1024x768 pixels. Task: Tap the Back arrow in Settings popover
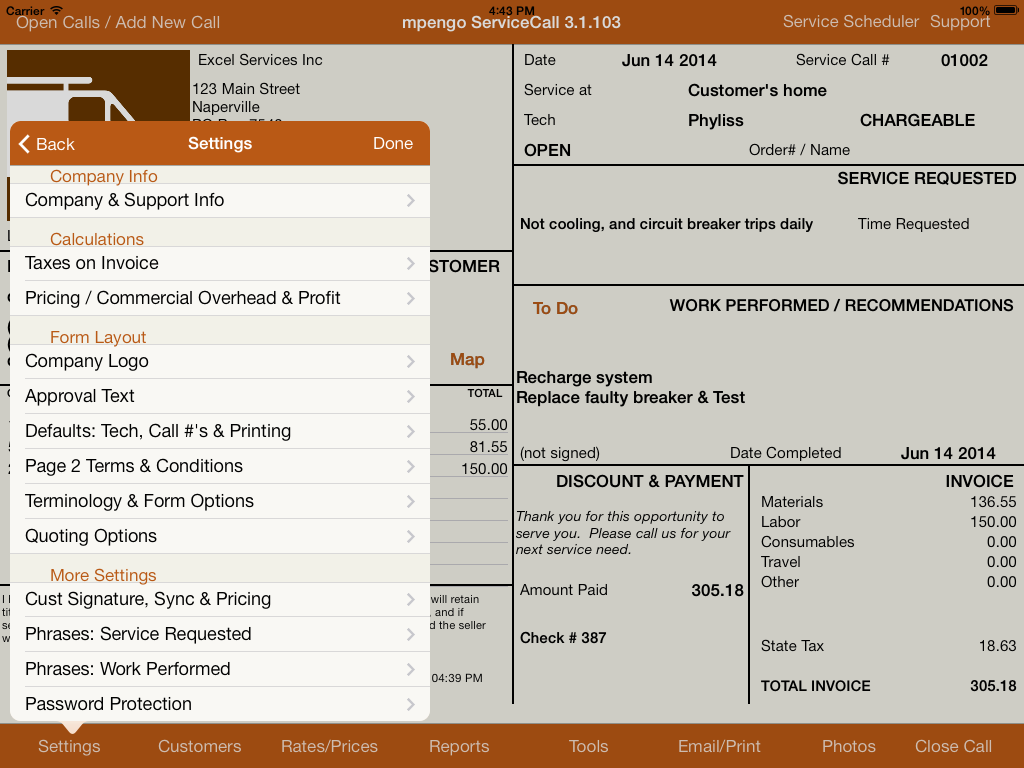click(x=46, y=144)
